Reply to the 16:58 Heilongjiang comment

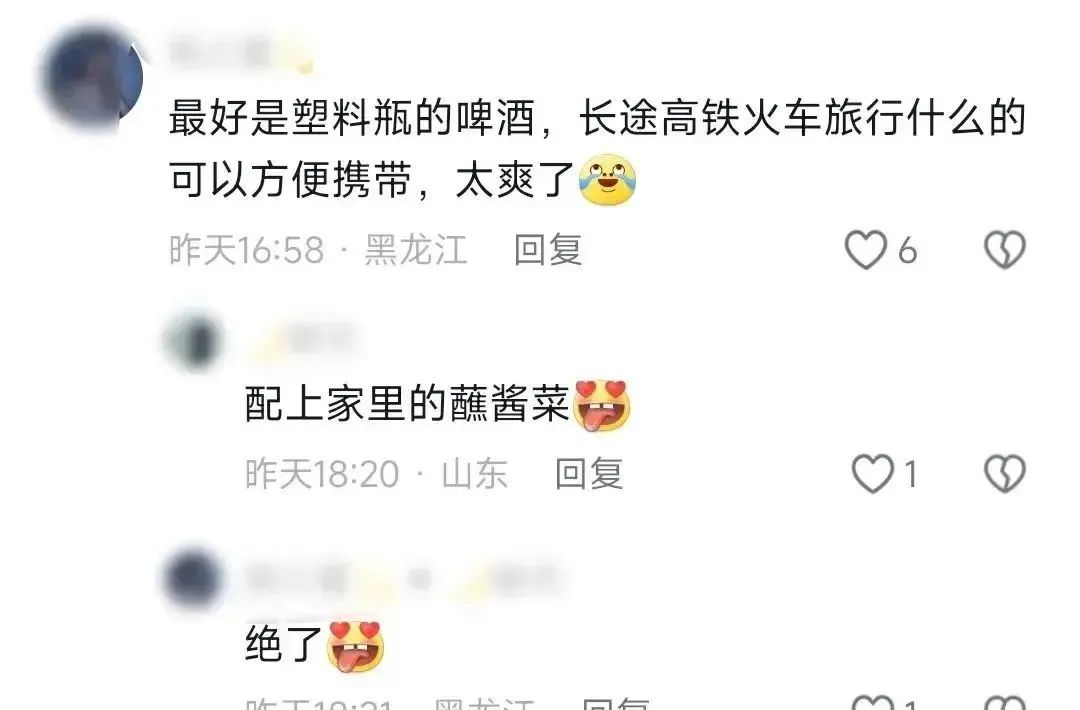(548, 249)
